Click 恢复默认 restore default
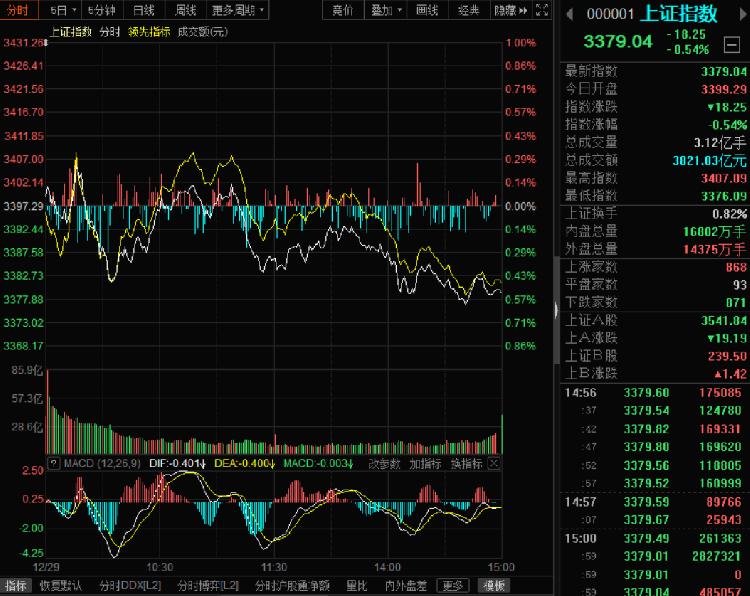The height and width of the screenshot is (596, 750). pyautogui.click(x=60, y=585)
